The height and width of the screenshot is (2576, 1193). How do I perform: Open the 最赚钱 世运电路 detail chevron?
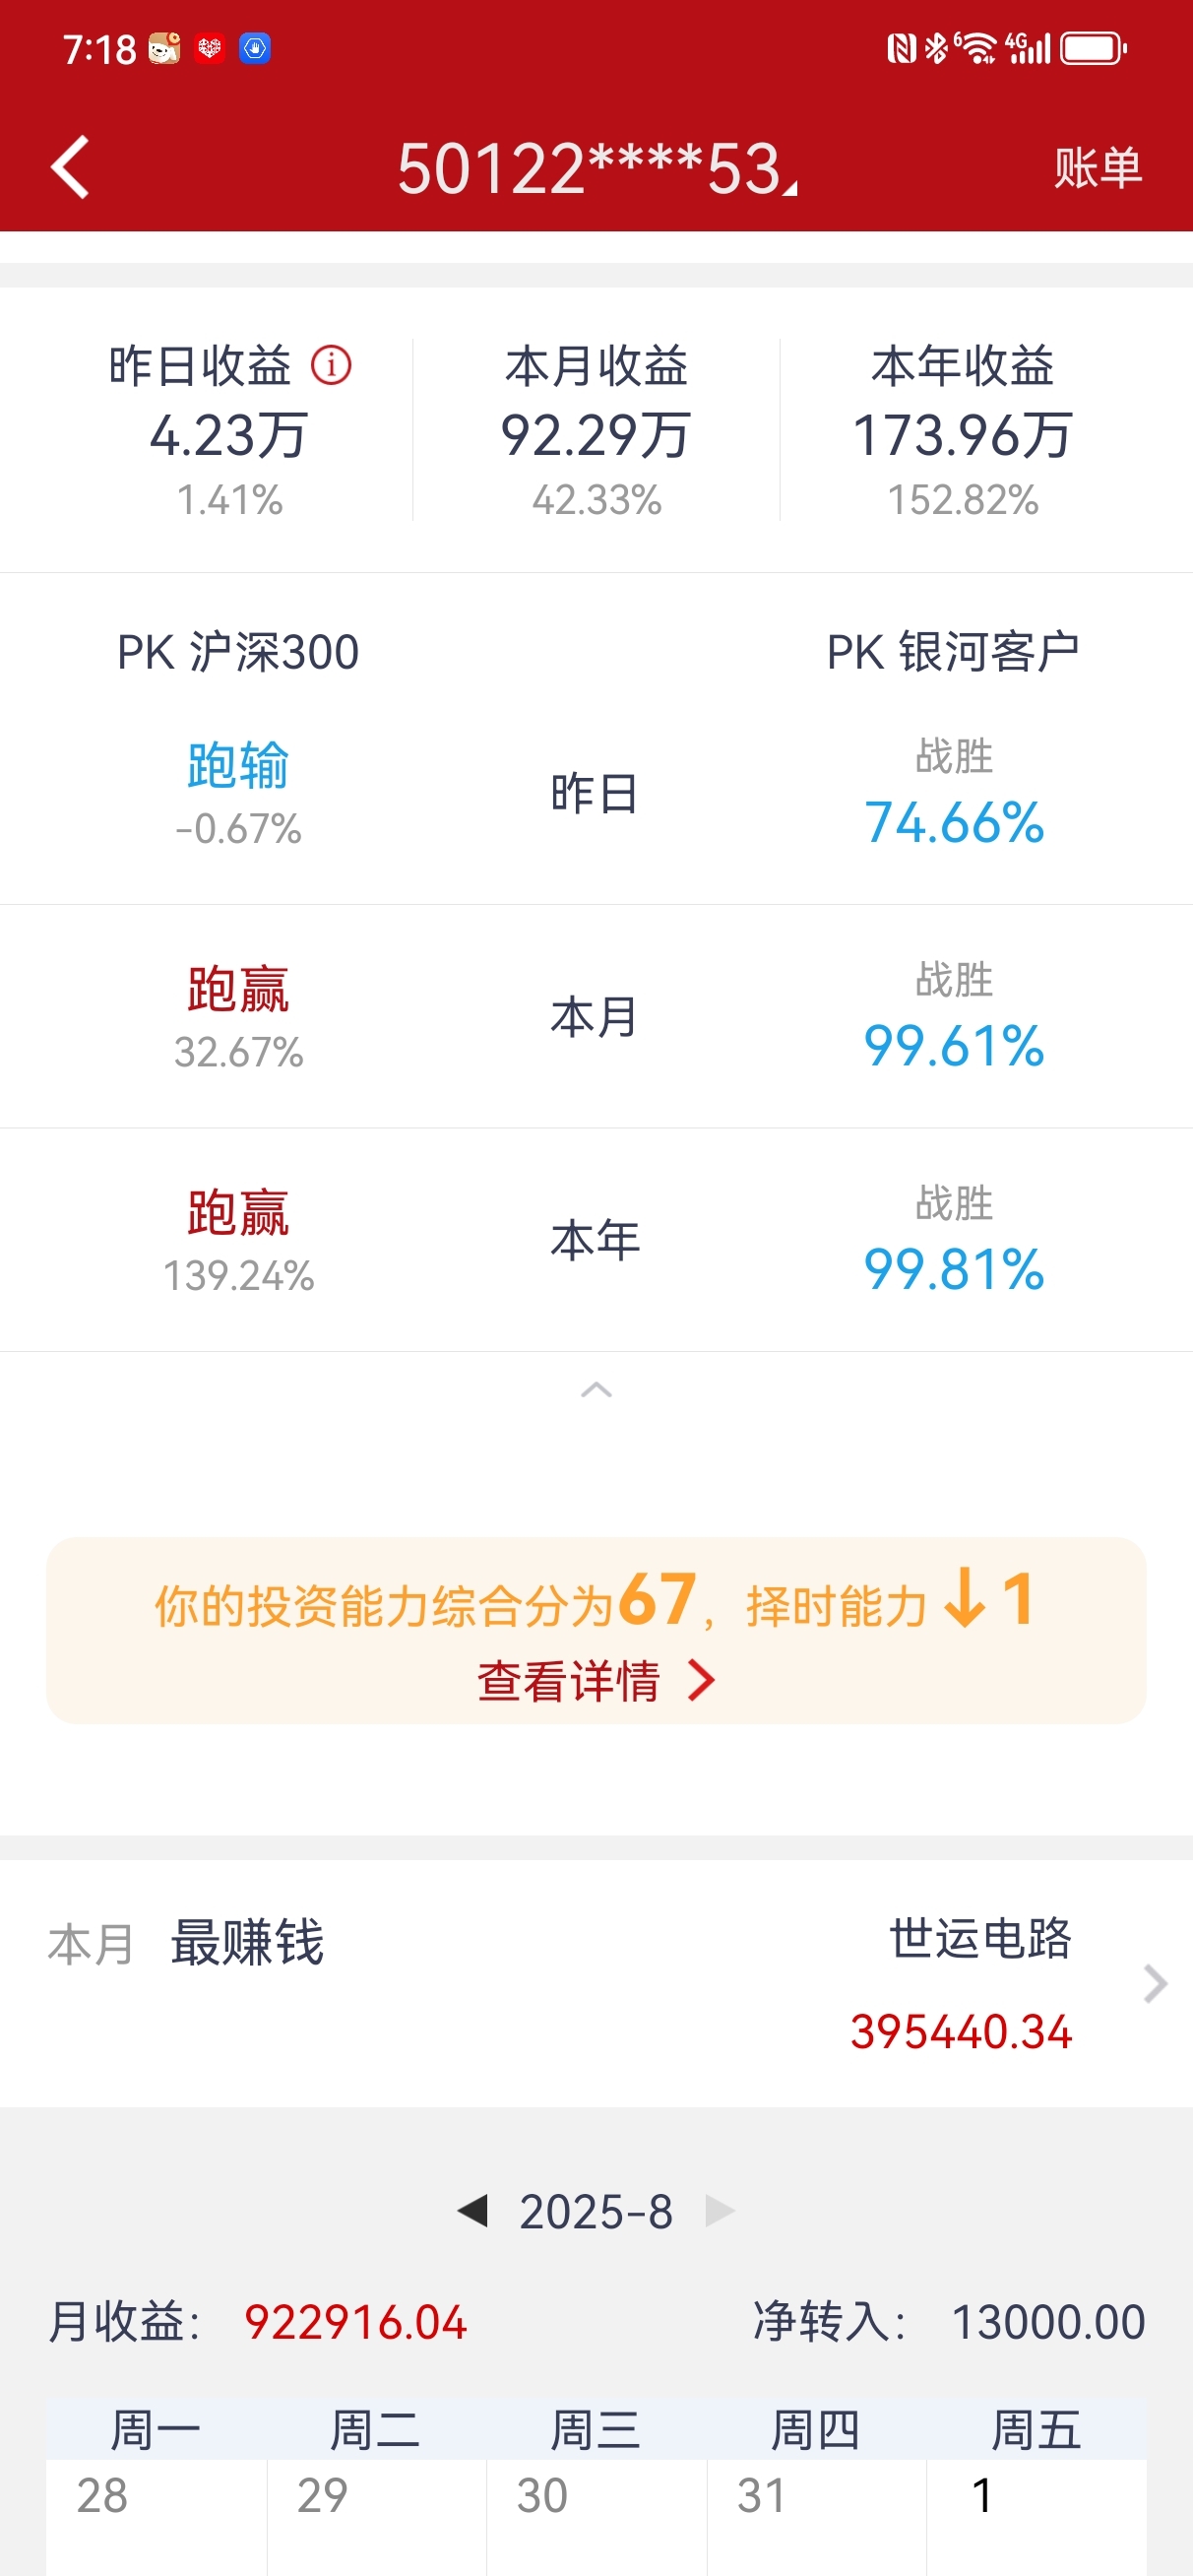point(1155,1983)
